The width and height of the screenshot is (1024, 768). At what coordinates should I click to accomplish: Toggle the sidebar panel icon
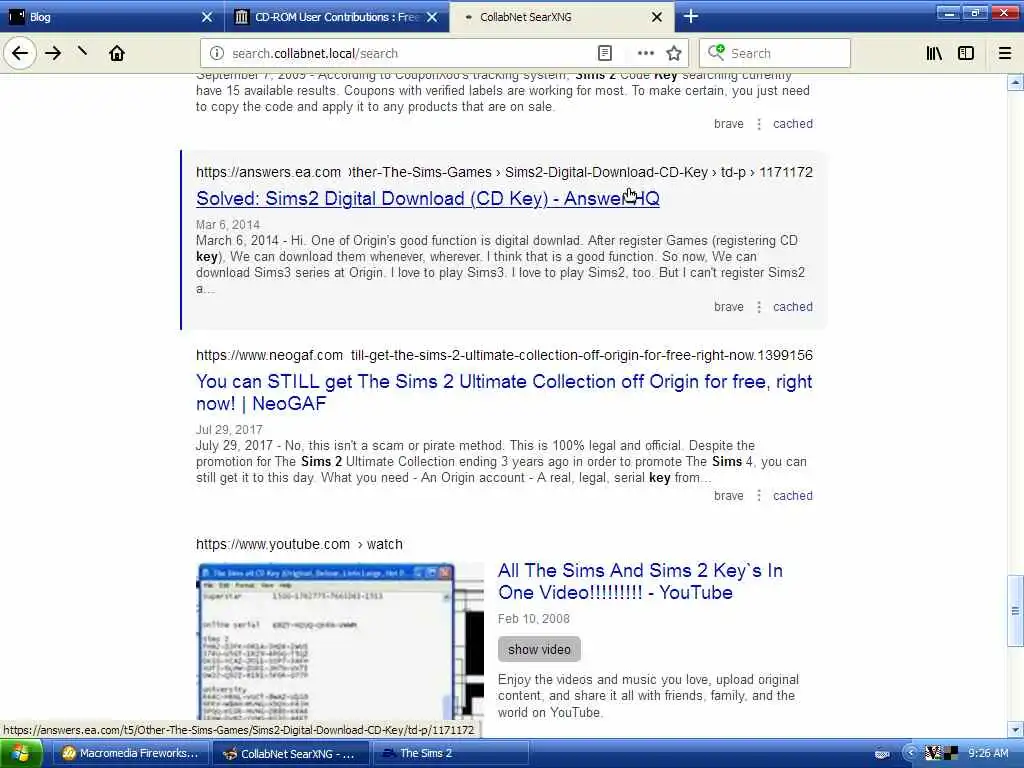(x=966, y=53)
